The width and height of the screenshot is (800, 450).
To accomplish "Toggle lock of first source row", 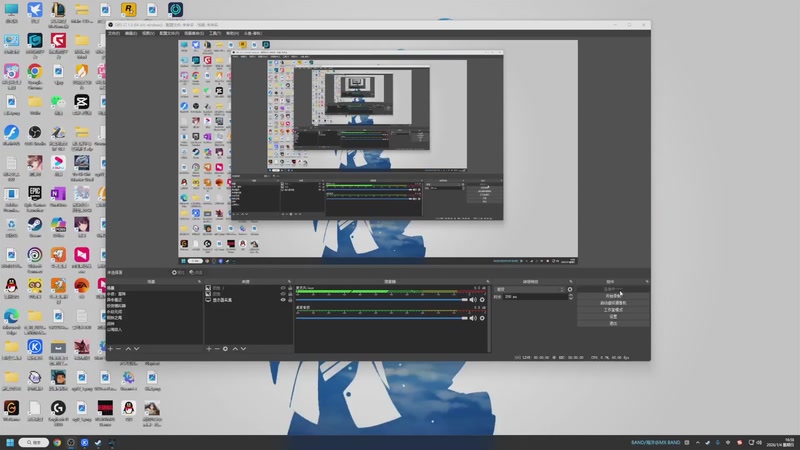I will click(x=290, y=288).
